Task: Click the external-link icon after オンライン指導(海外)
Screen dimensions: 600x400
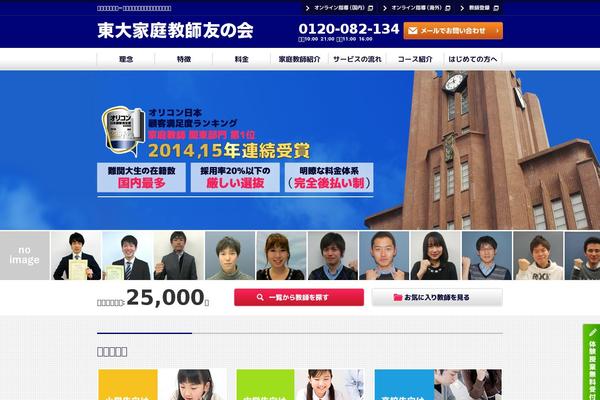Action: (448, 8)
